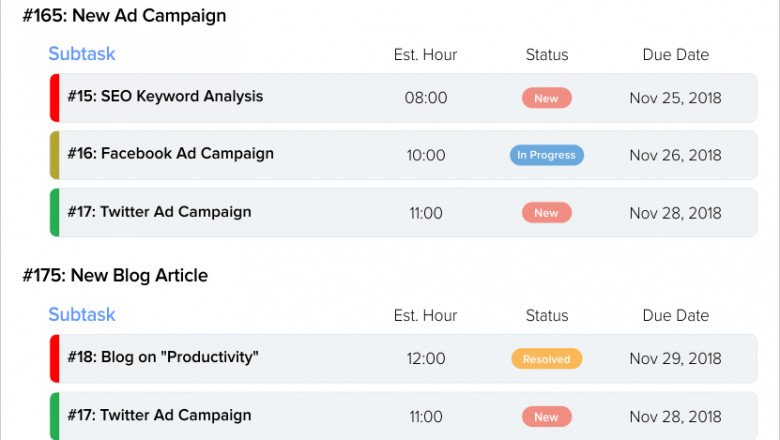Click Subtask link under New Ad Campaign
The width and height of the screenshot is (780, 440).
pyautogui.click(x=82, y=54)
